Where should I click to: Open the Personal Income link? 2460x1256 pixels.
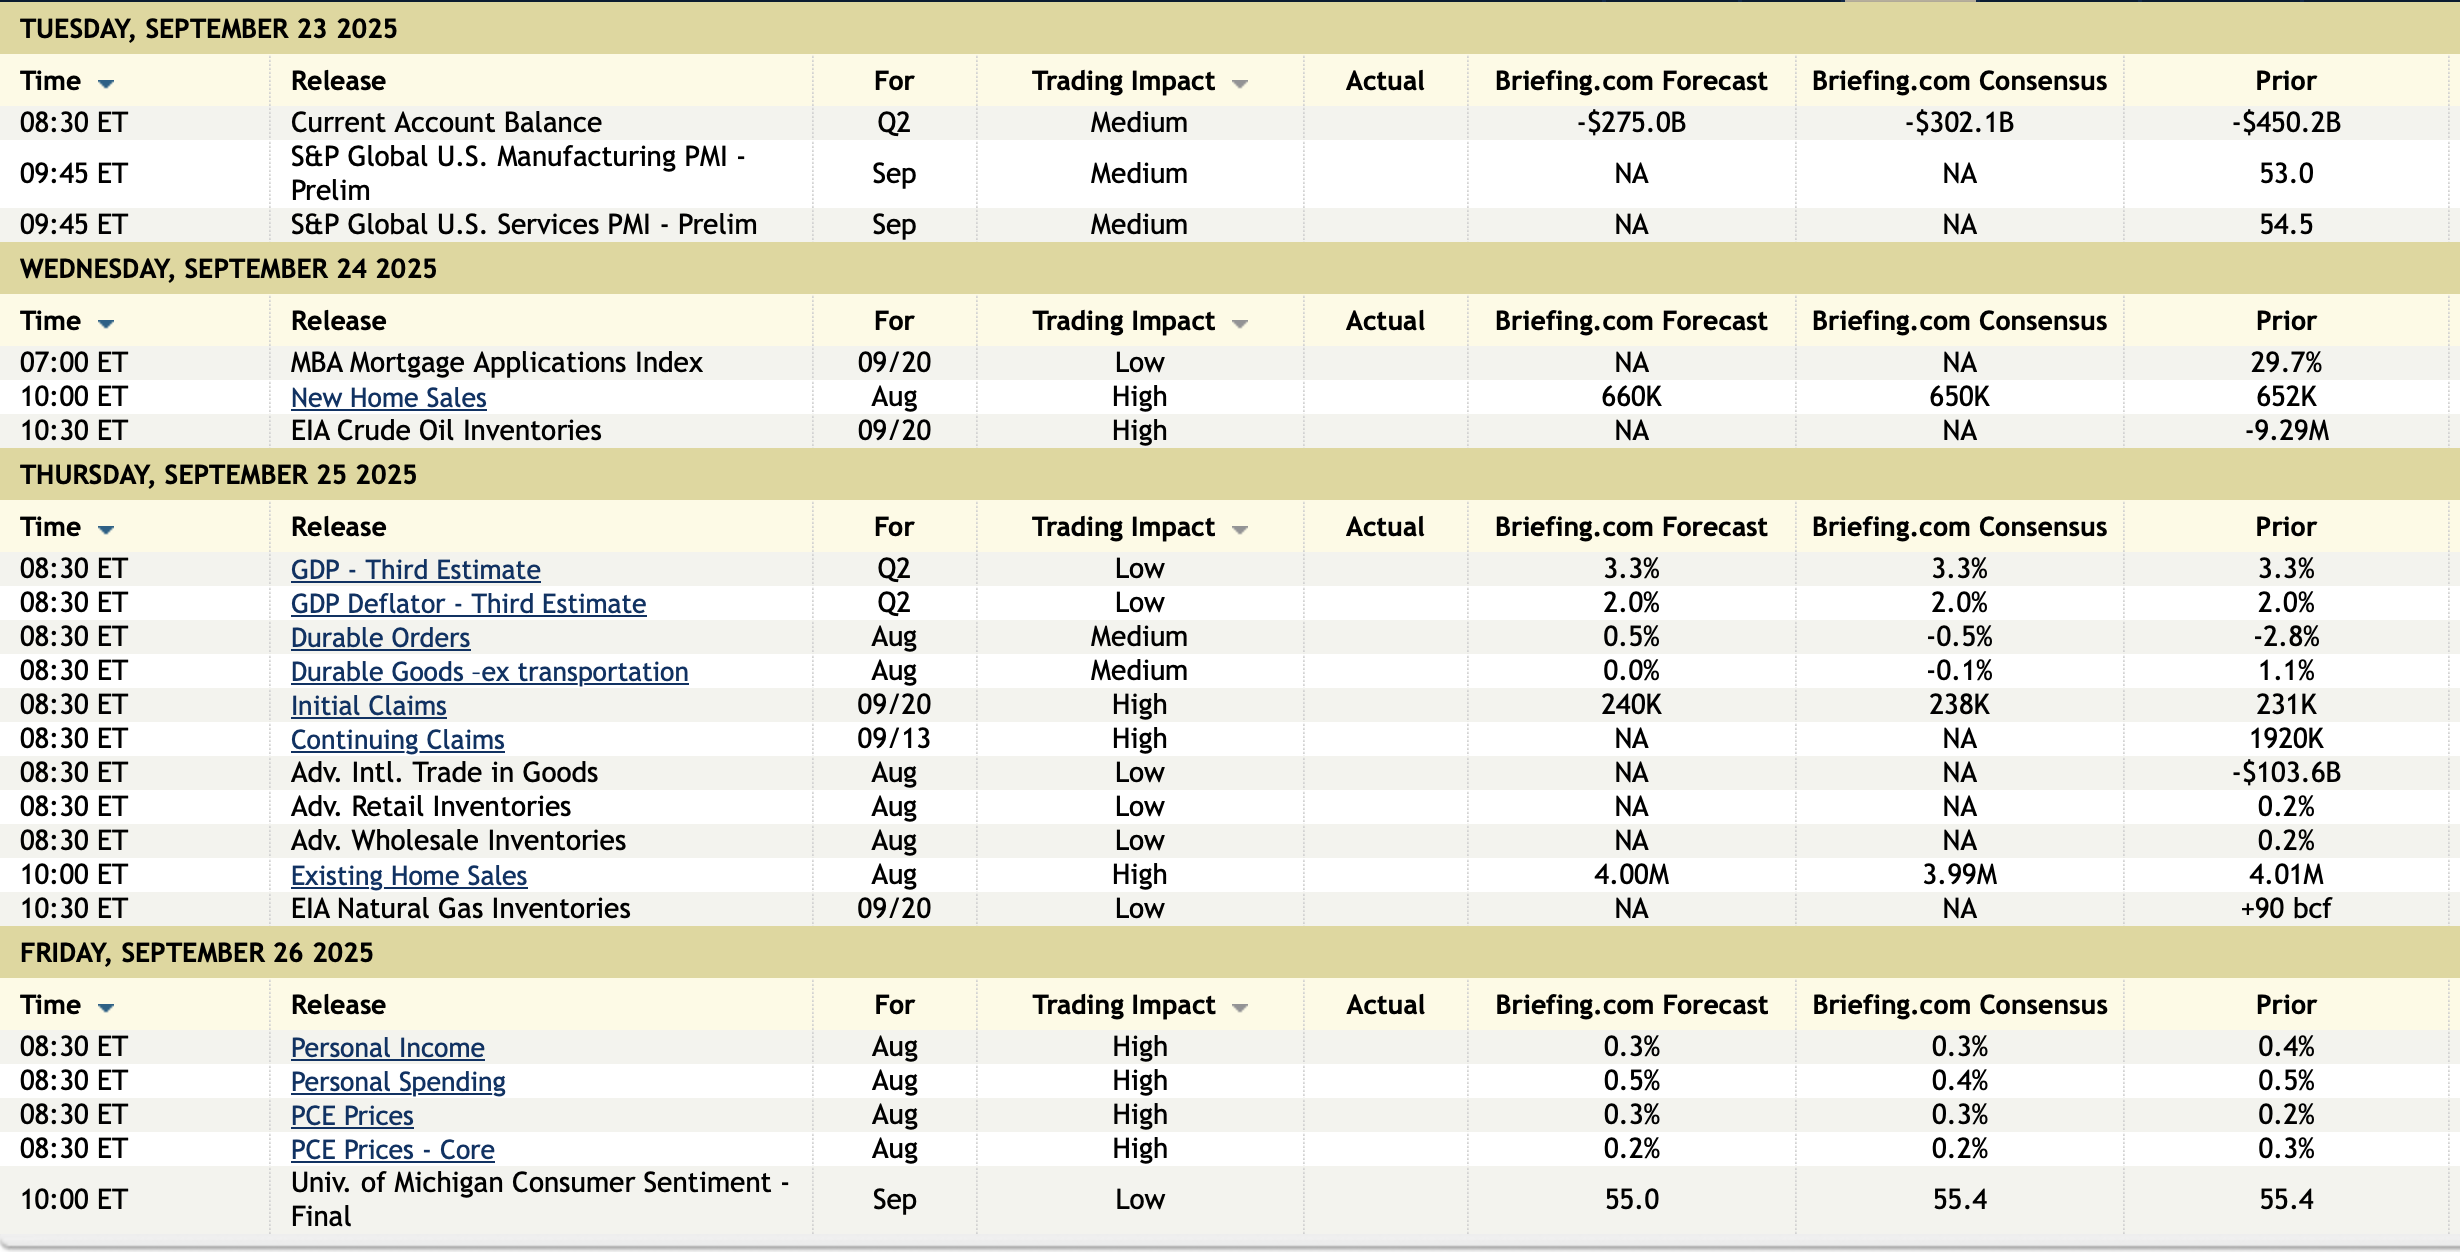pyautogui.click(x=387, y=1048)
